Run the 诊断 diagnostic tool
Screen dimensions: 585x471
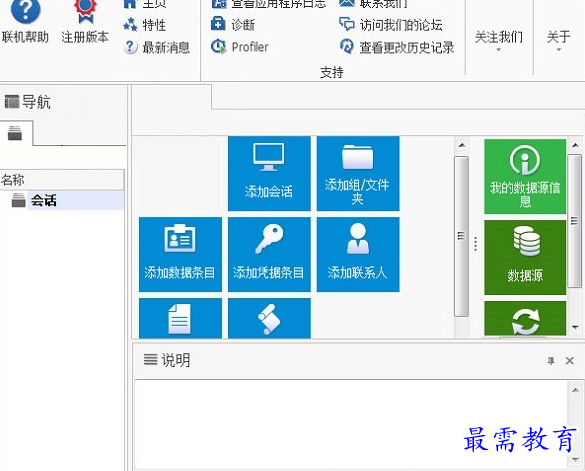[x=233, y=25]
